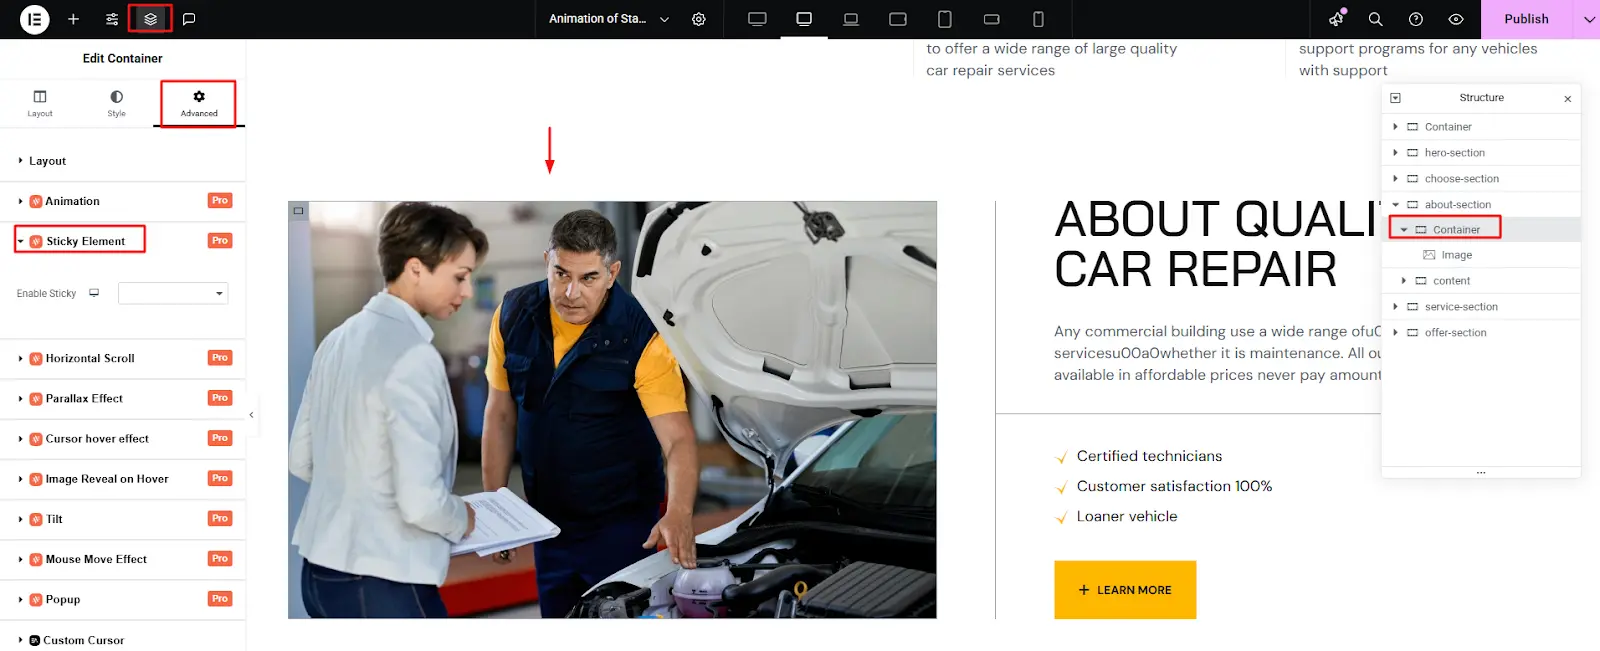1600x651 pixels.
Task: Expand hero-section in Structure tree
Action: point(1396,153)
